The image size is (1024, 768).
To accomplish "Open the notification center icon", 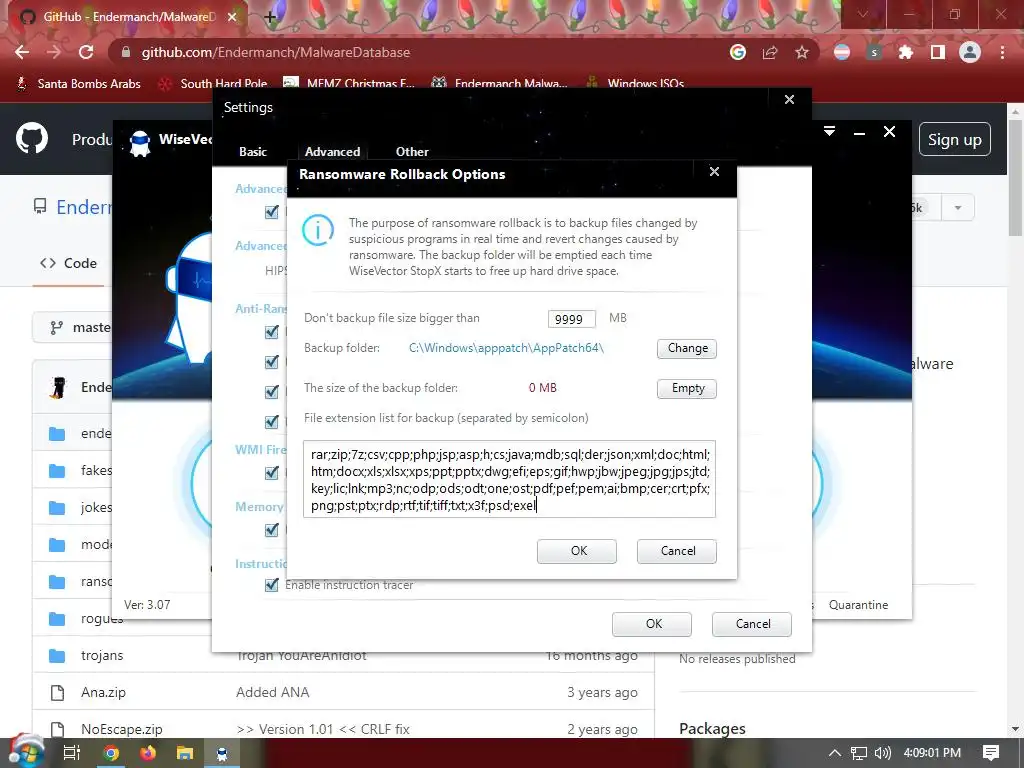I will (991, 753).
